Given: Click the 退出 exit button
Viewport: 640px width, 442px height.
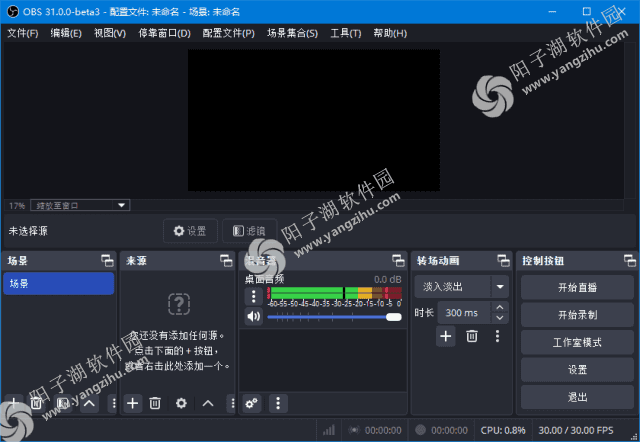Looking at the screenshot, I should pyautogui.click(x=577, y=397).
